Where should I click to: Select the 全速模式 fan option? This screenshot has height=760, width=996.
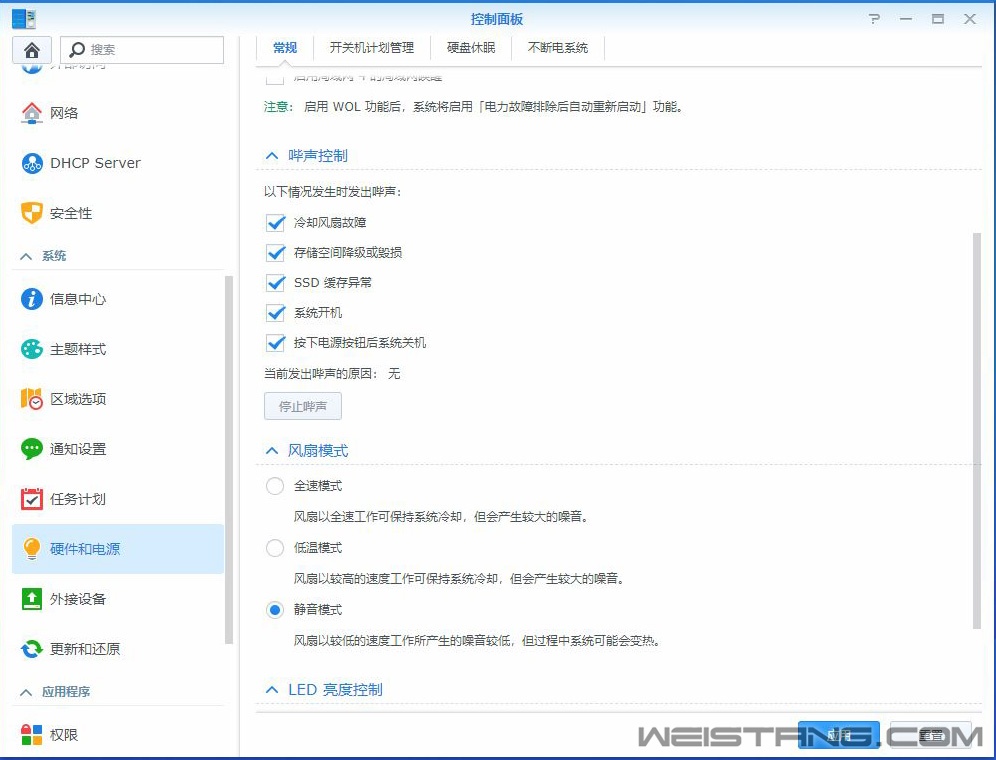275,487
